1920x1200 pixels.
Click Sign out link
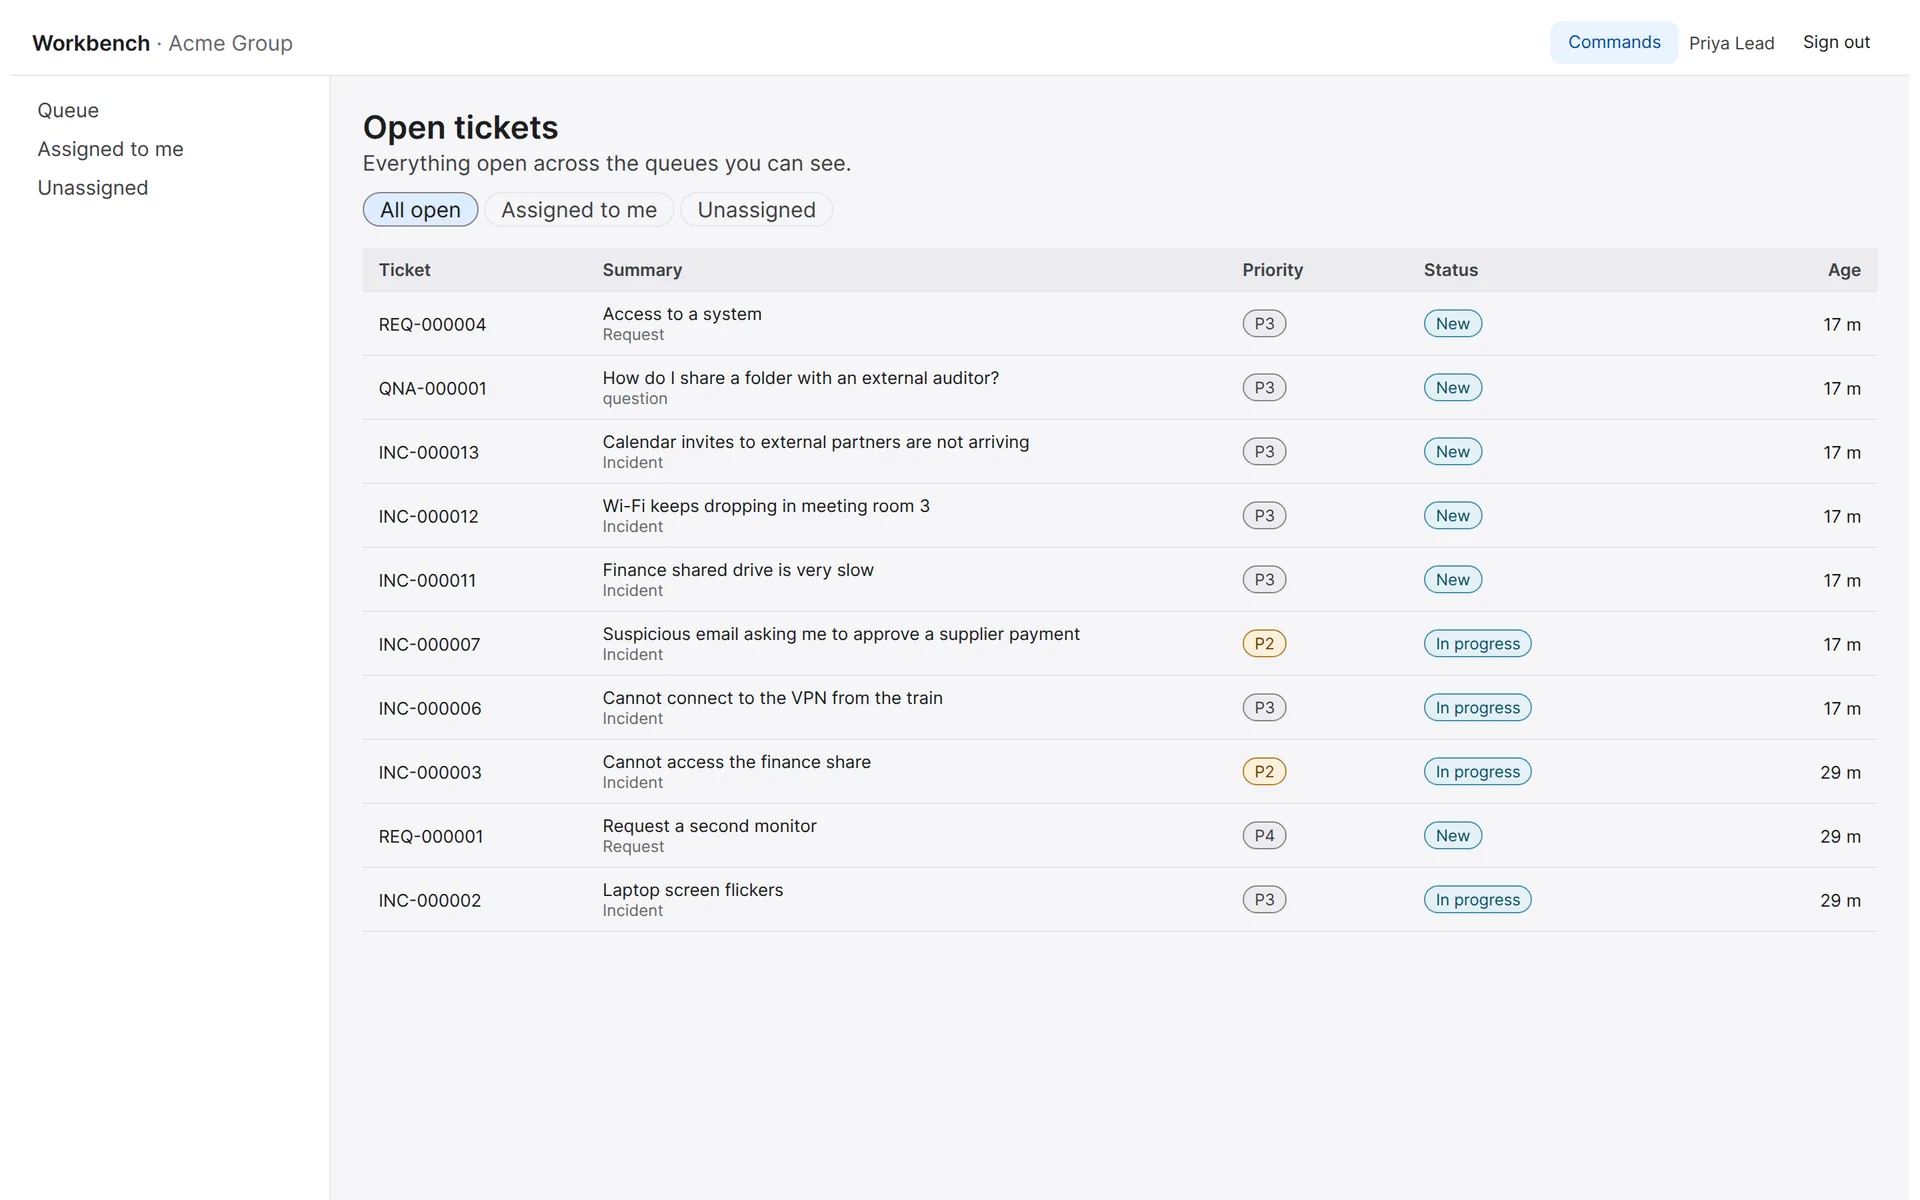point(1836,42)
